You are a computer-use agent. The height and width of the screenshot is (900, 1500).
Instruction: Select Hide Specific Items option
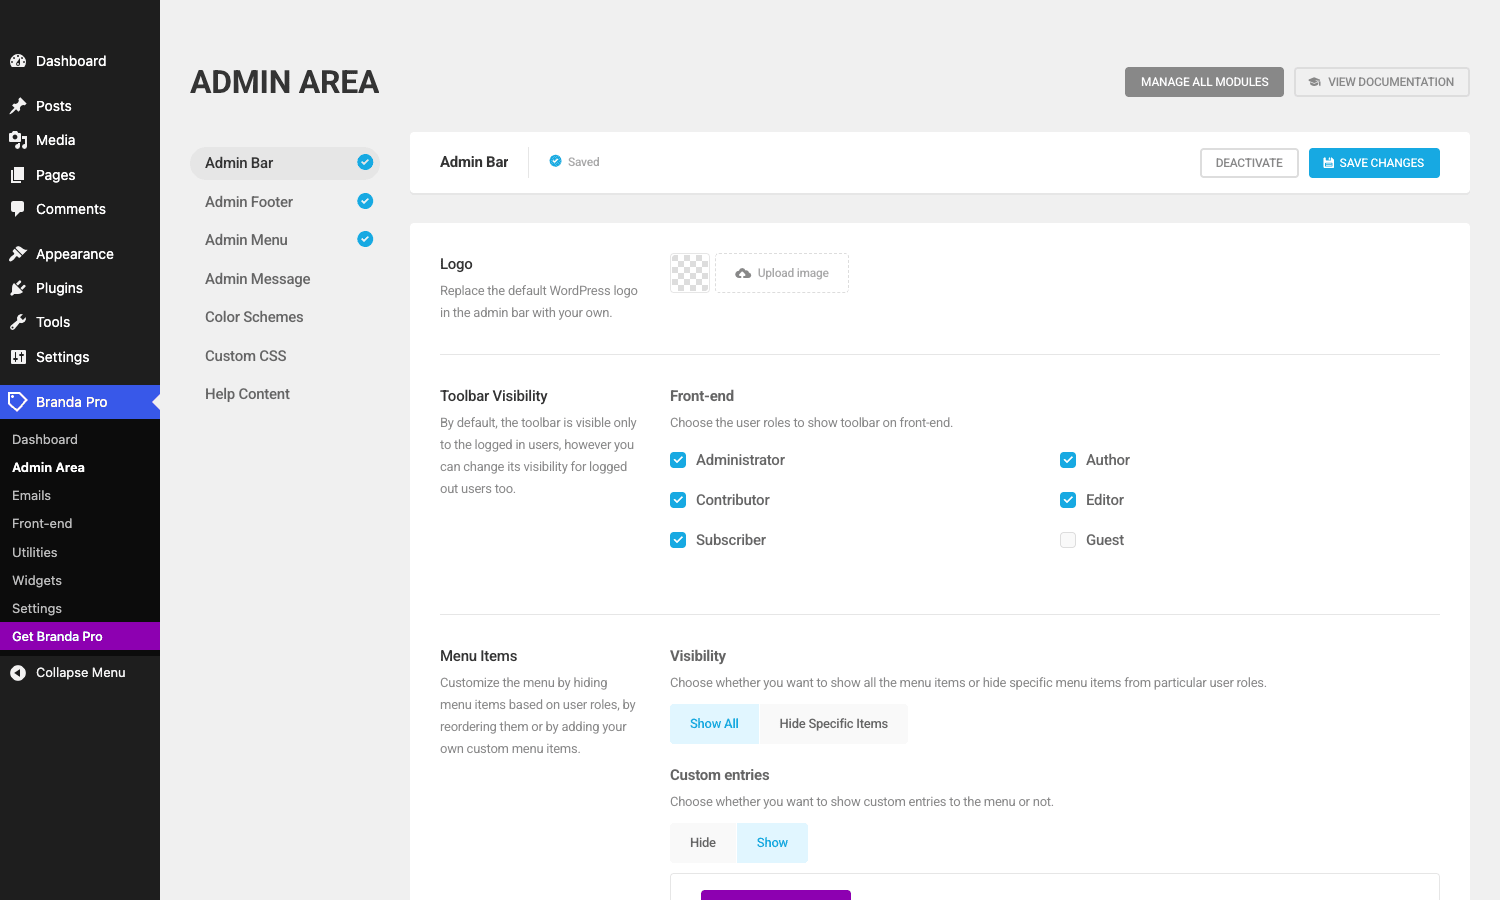pyautogui.click(x=833, y=724)
